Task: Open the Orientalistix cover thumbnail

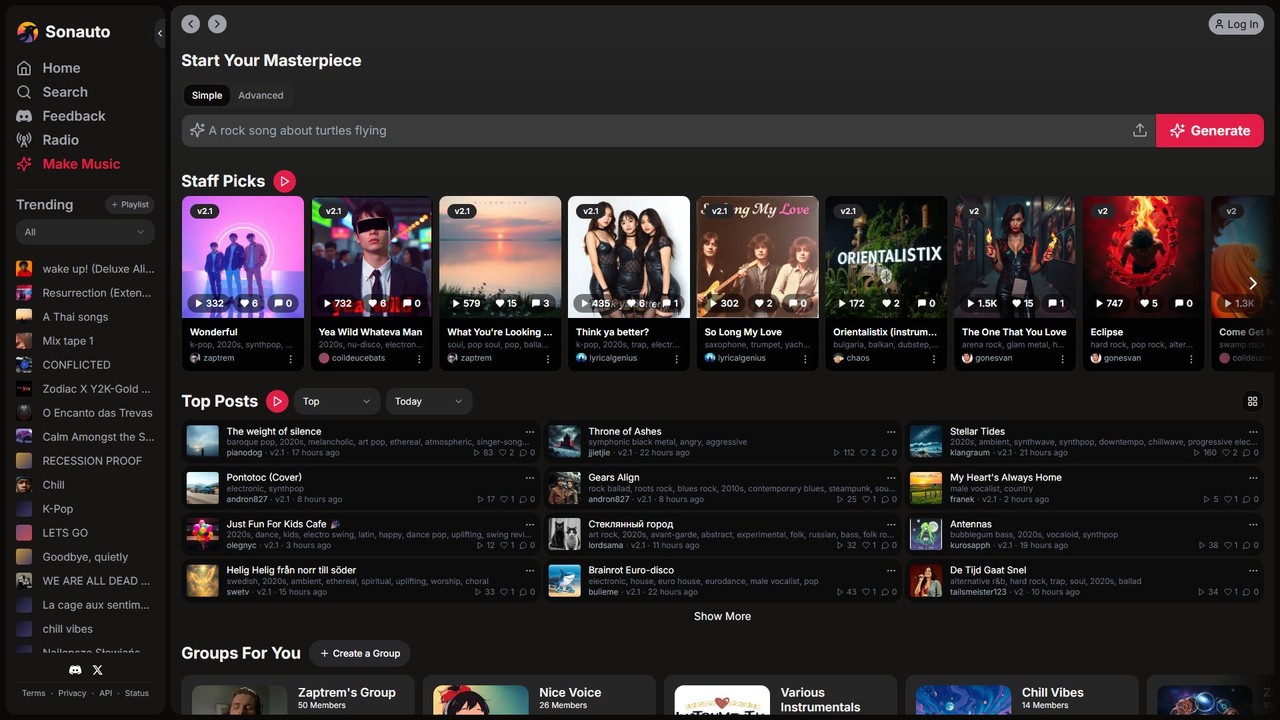Action: pyautogui.click(x=886, y=257)
